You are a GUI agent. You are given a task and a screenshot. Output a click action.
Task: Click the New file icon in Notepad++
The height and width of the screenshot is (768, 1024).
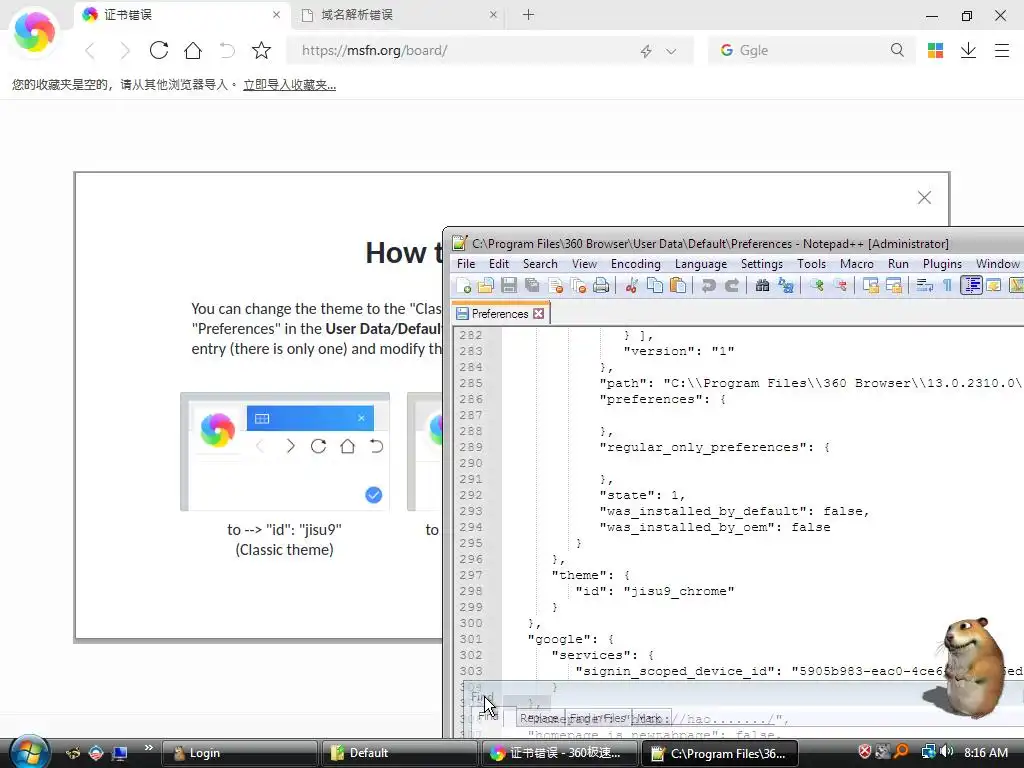point(464,285)
